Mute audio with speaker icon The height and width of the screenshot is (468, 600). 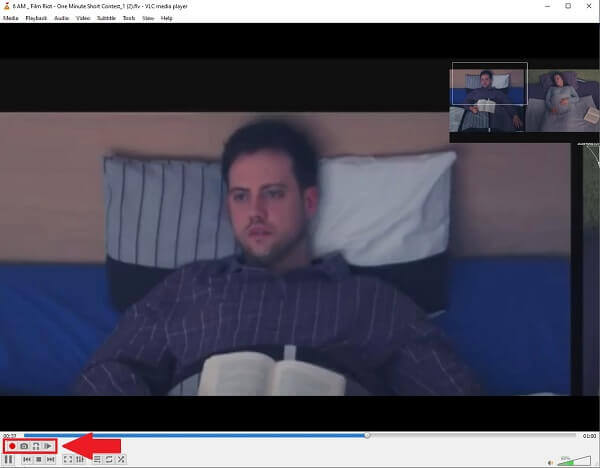click(x=551, y=462)
